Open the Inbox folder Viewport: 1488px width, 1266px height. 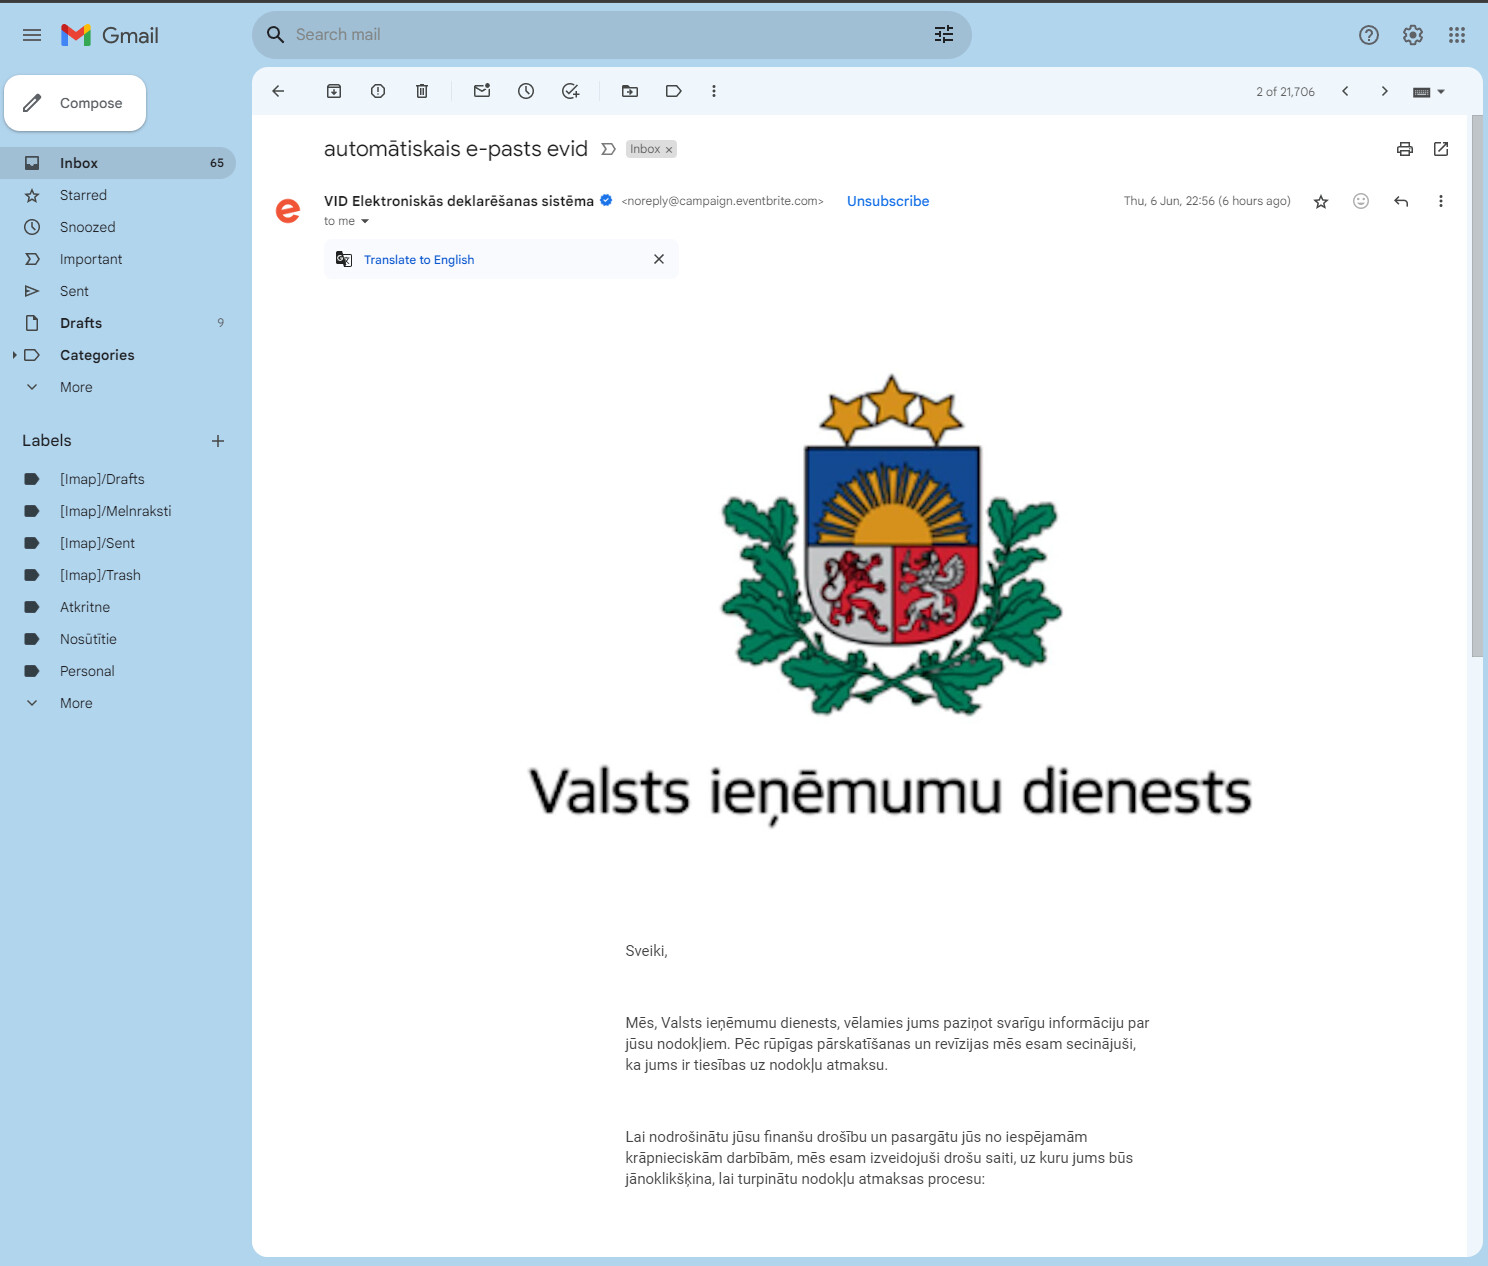pos(118,163)
